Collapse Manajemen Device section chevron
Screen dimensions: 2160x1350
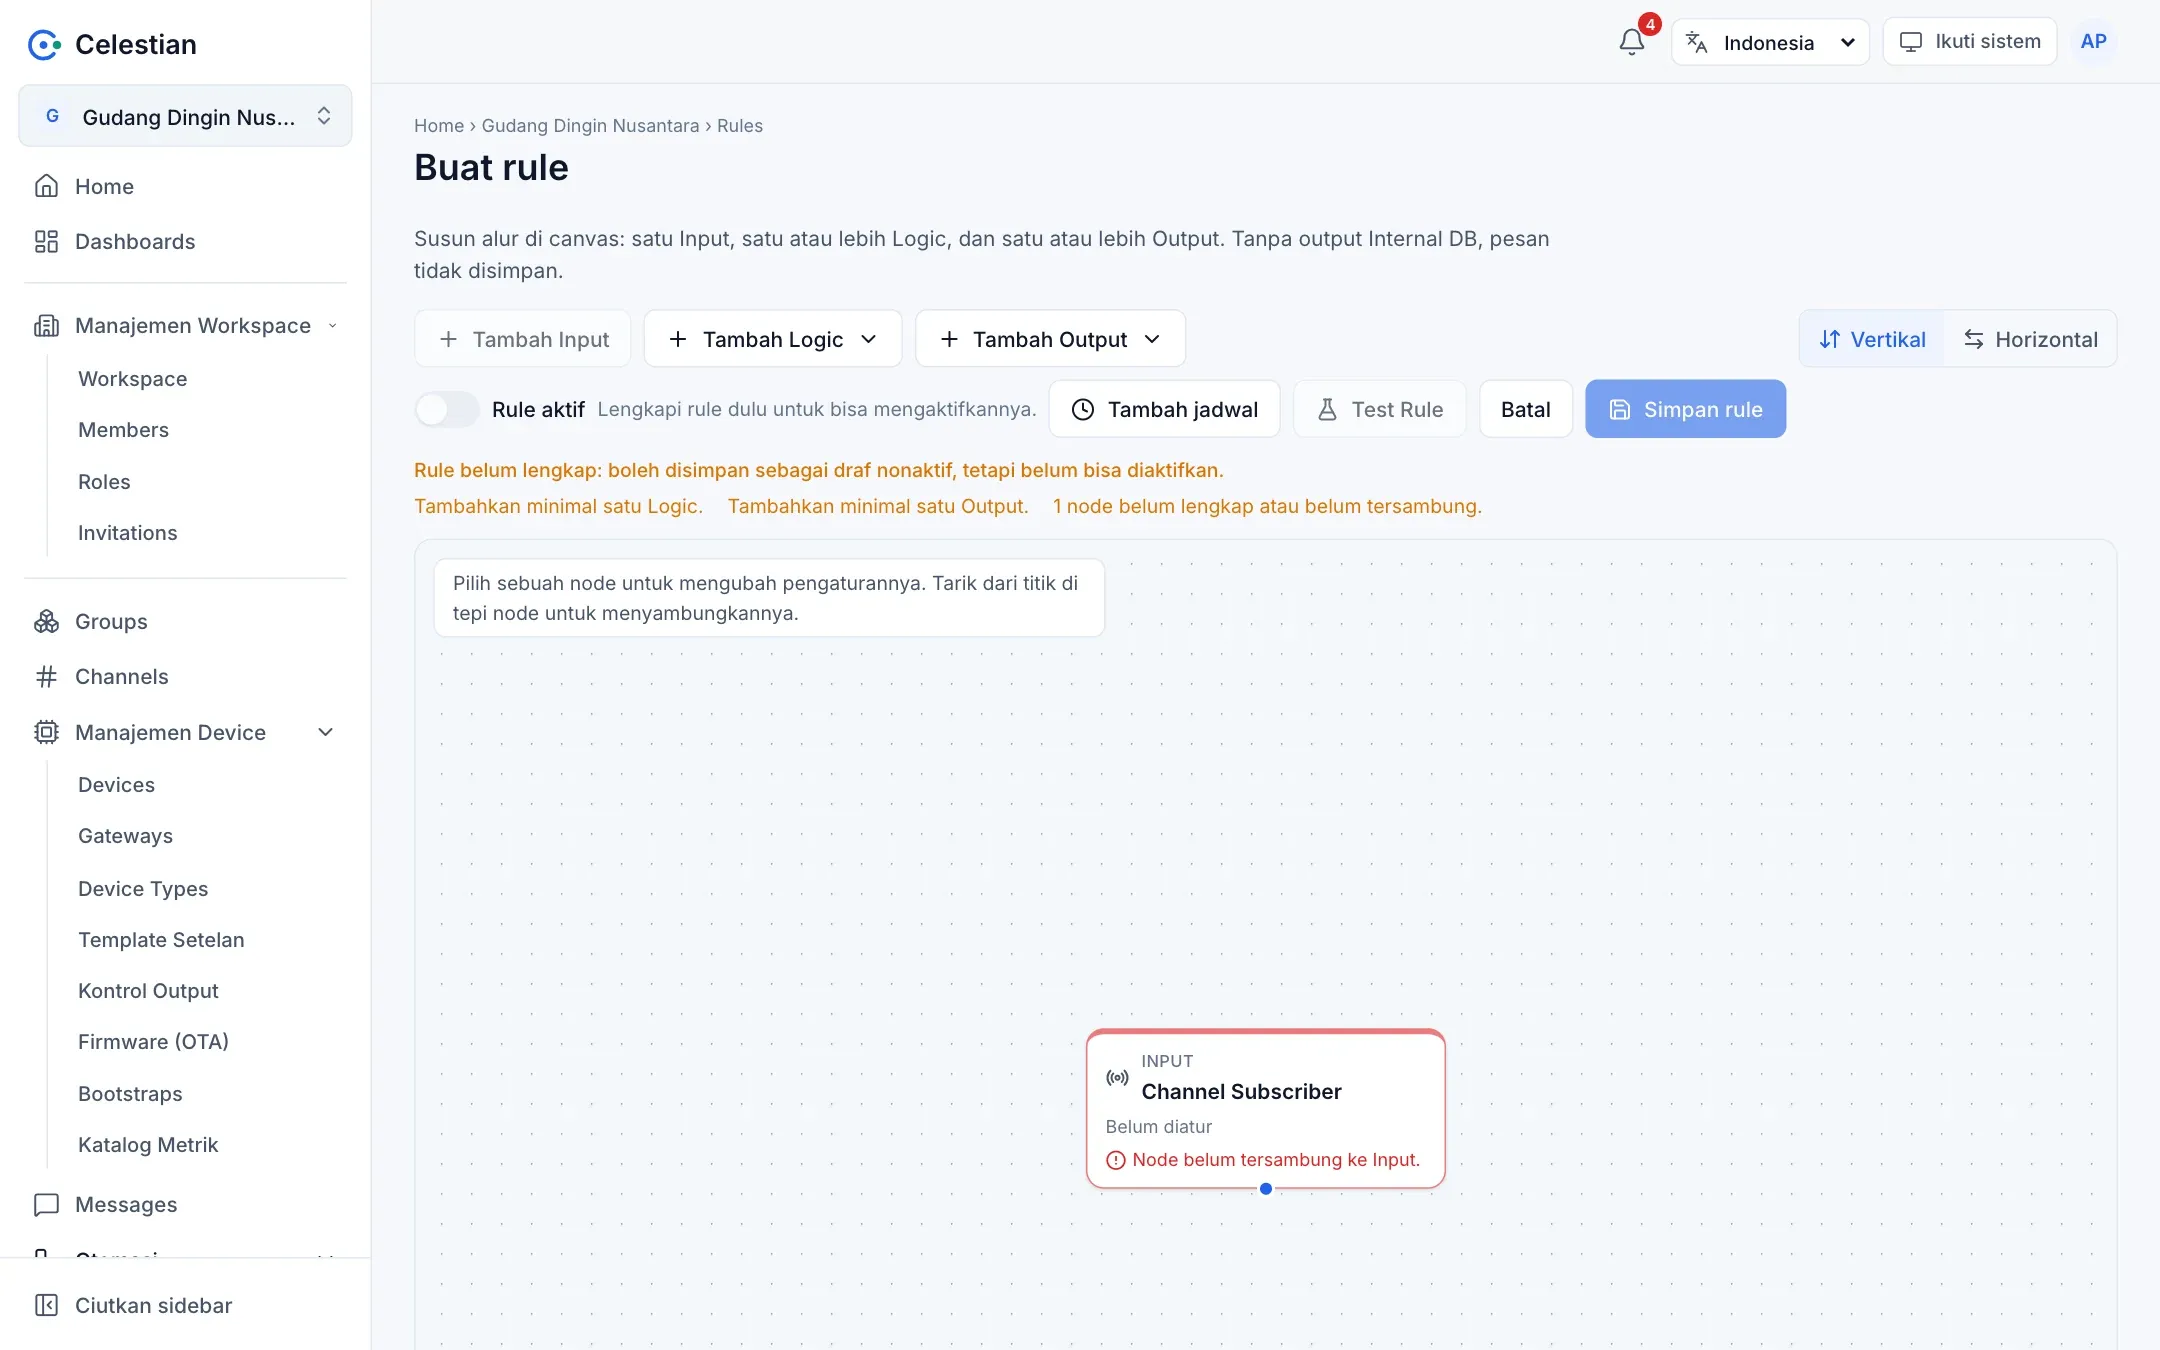tap(325, 732)
